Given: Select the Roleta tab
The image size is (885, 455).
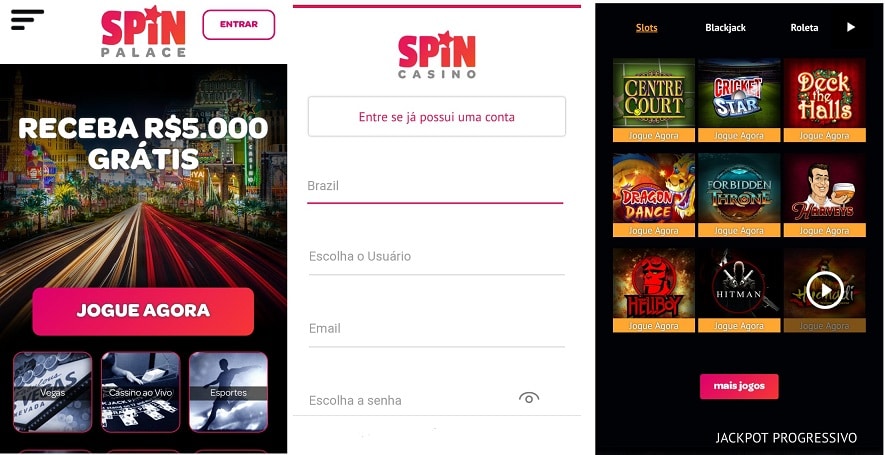Looking at the screenshot, I should [x=804, y=28].
